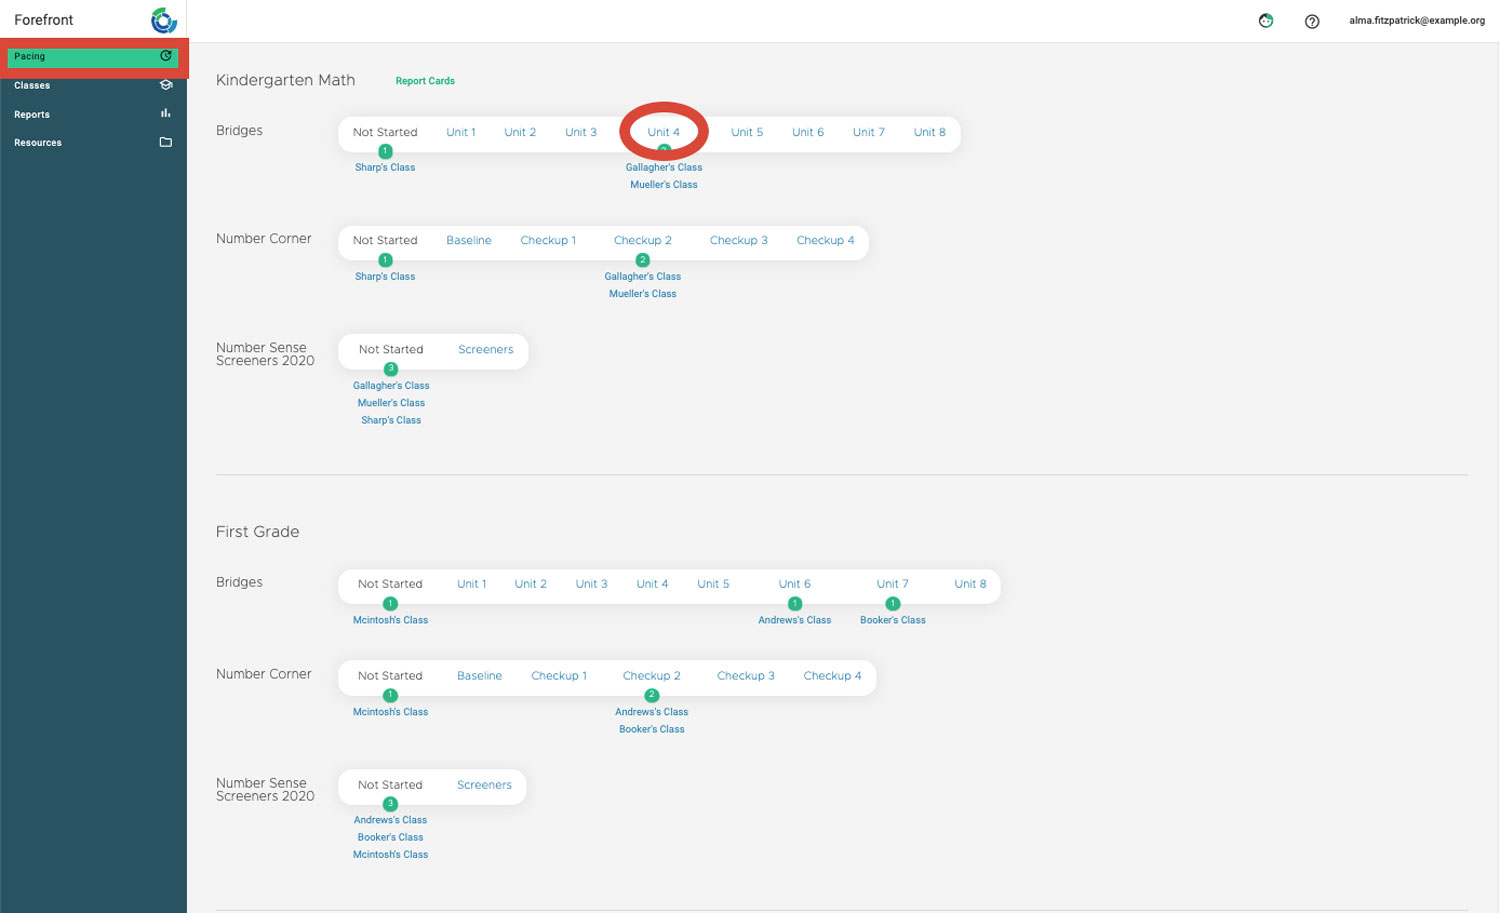
Task: Click the Classes graduation cap icon
Action: pyautogui.click(x=166, y=85)
